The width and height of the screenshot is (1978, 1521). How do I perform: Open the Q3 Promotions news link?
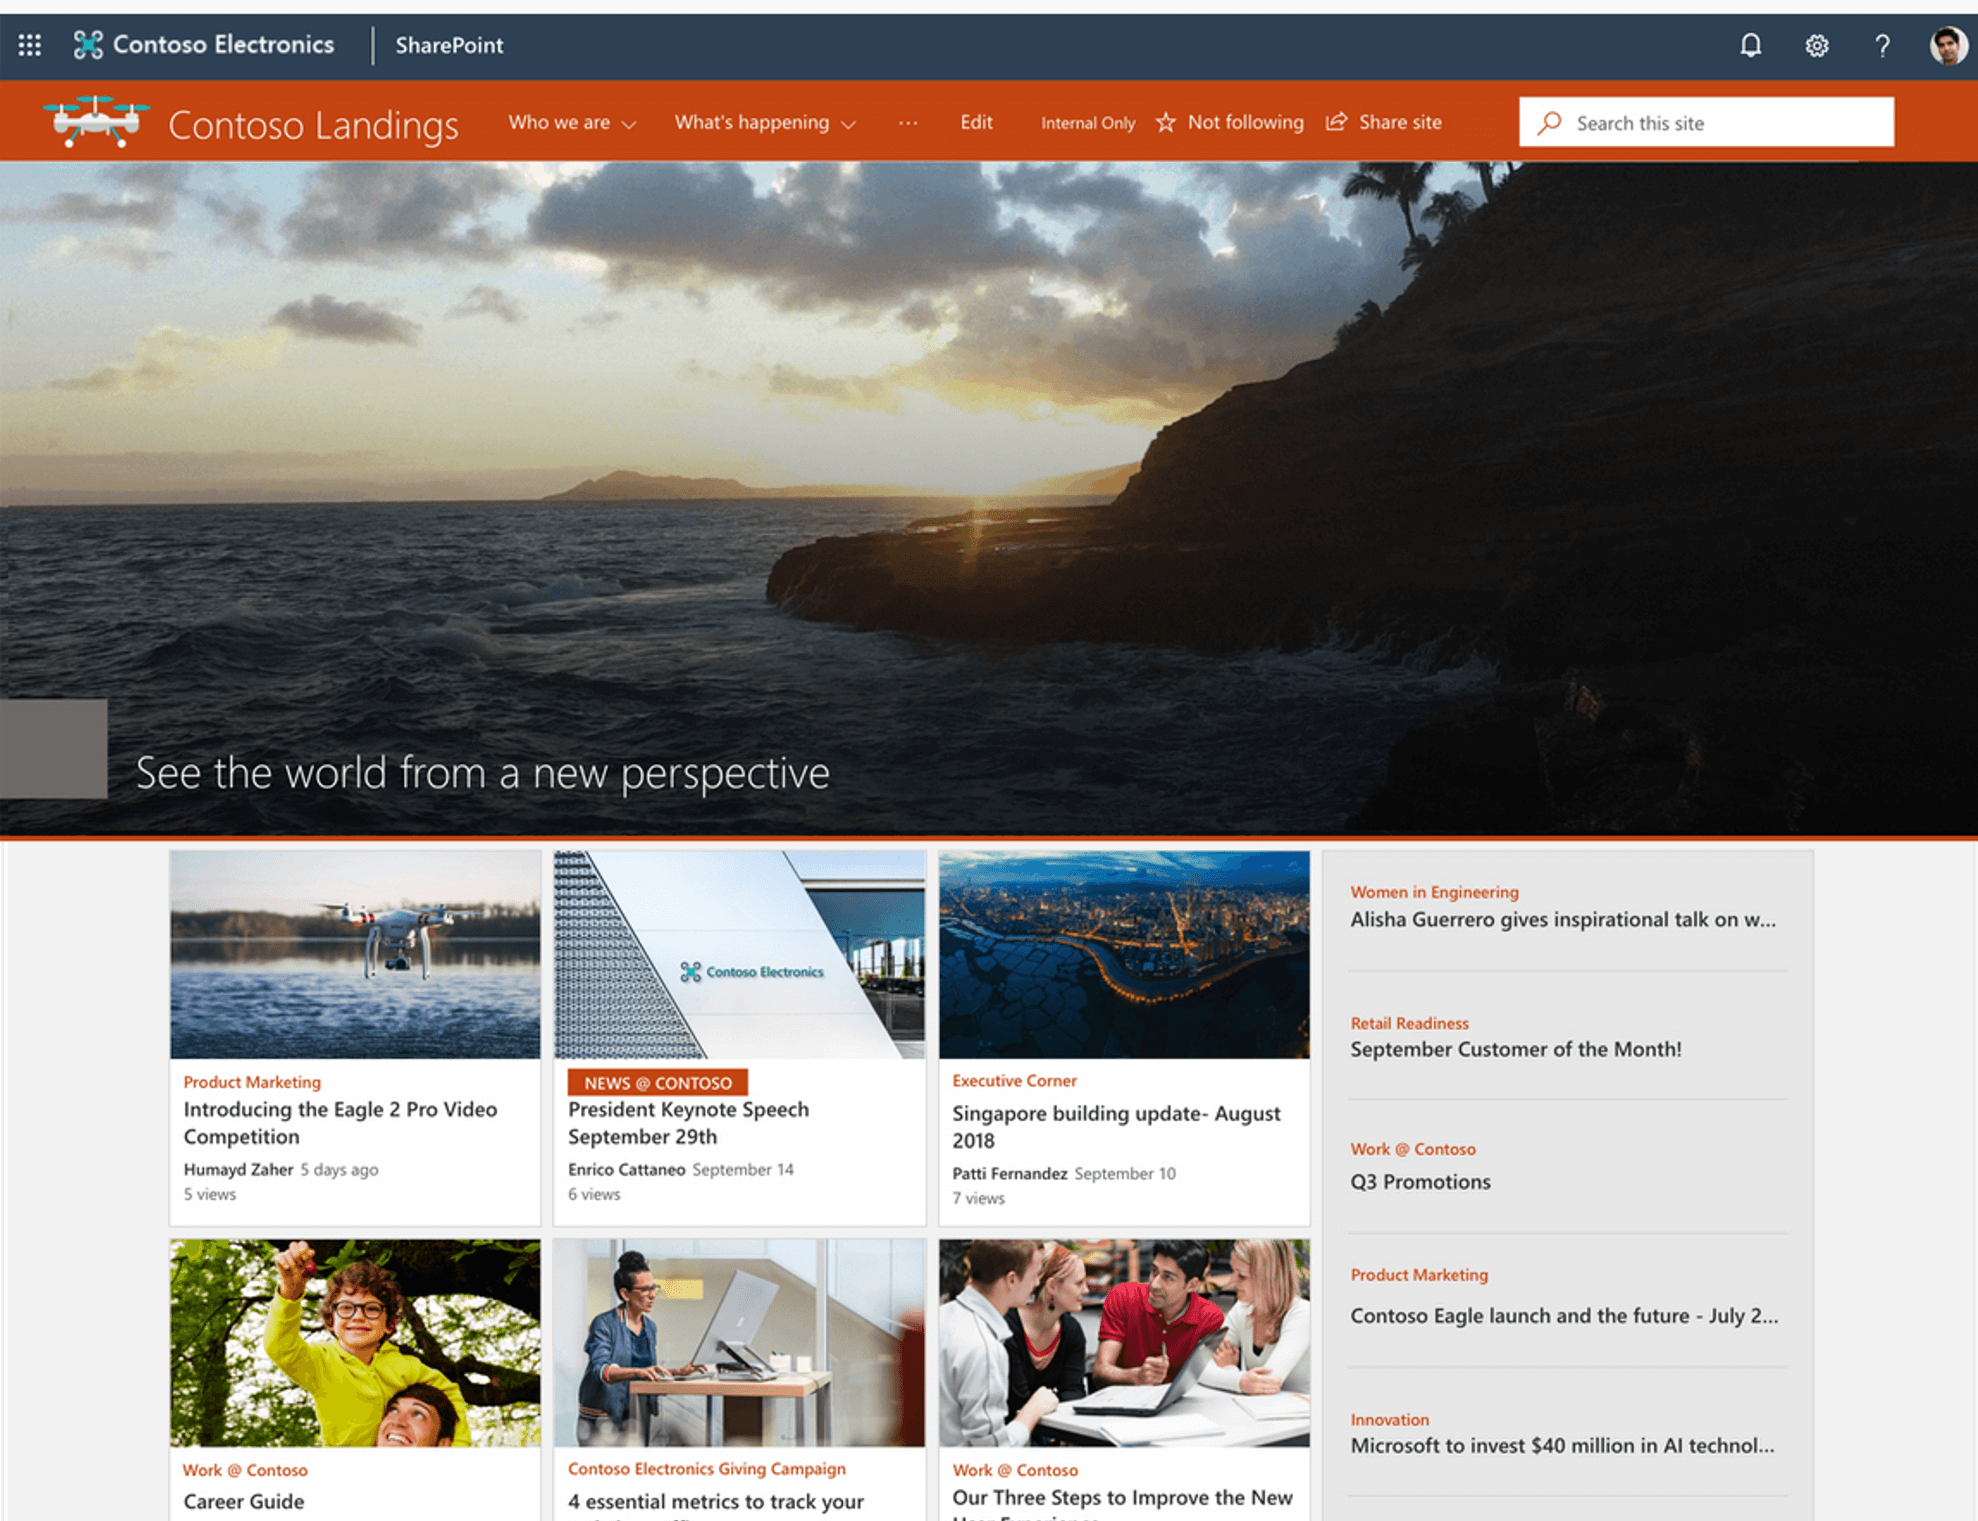click(1420, 1182)
